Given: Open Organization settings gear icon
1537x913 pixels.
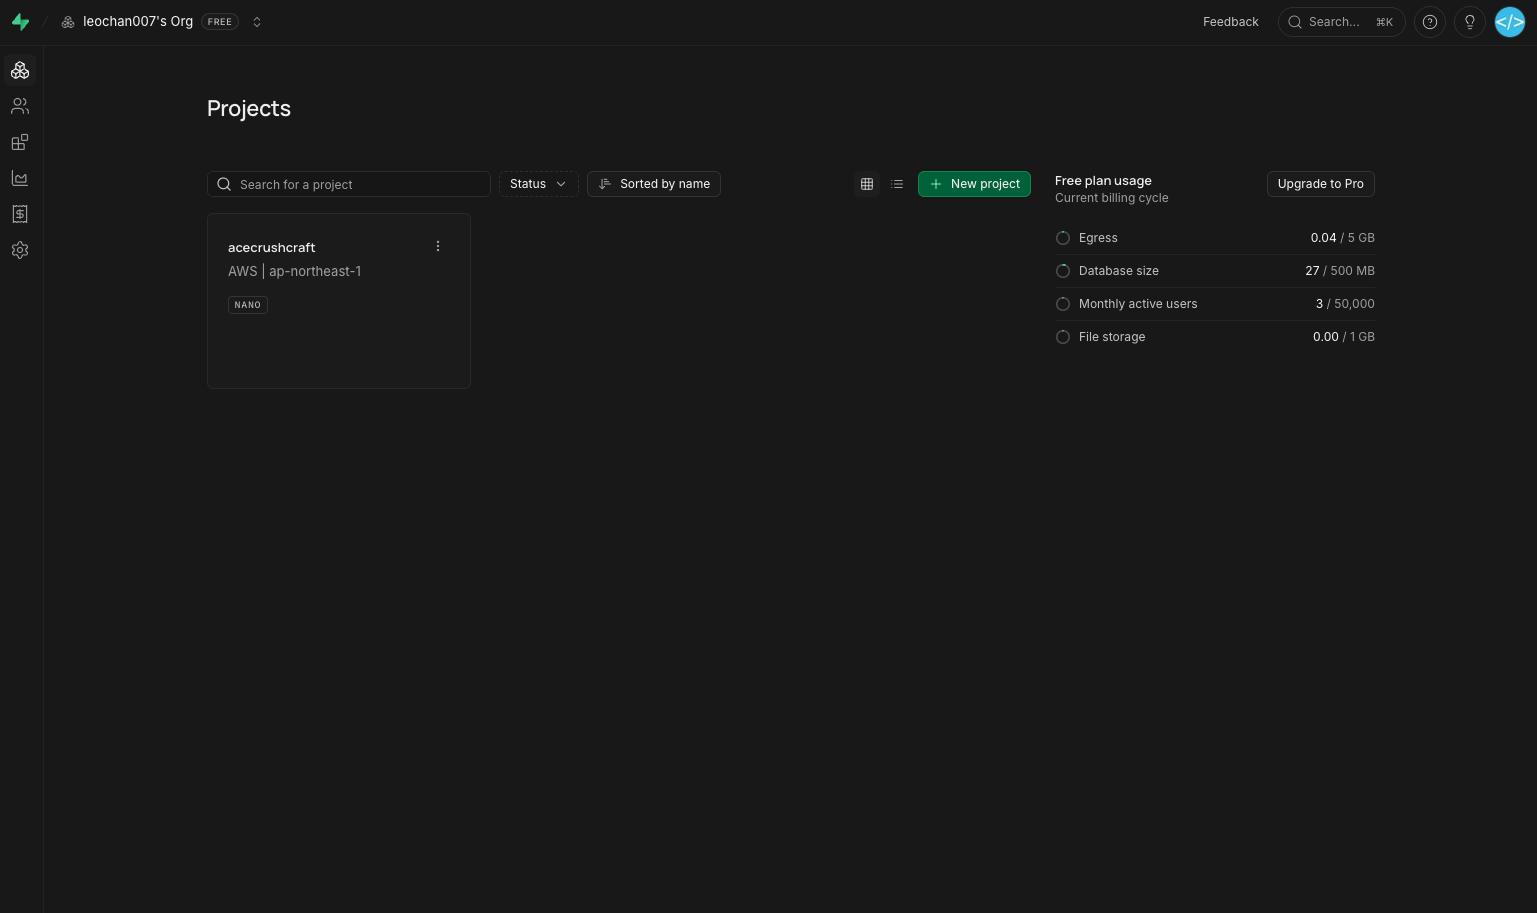Looking at the screenshot, I should click(x=20, y=250).
